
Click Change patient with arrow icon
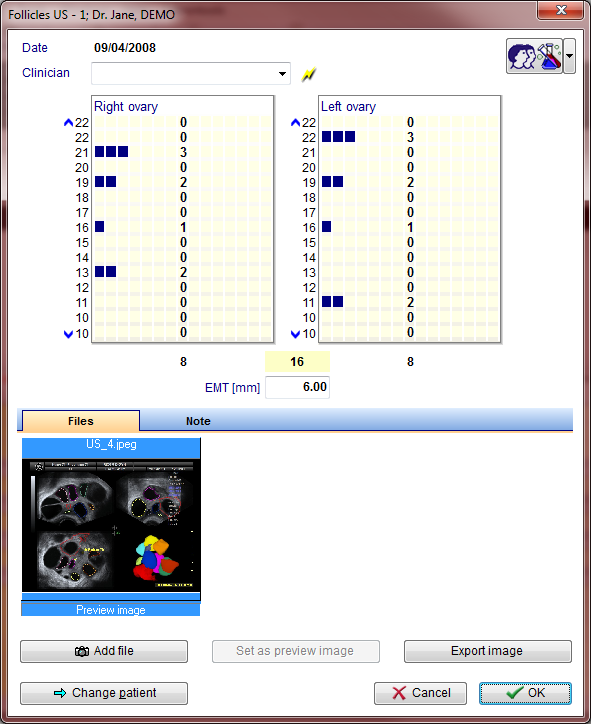coord(104,693)
